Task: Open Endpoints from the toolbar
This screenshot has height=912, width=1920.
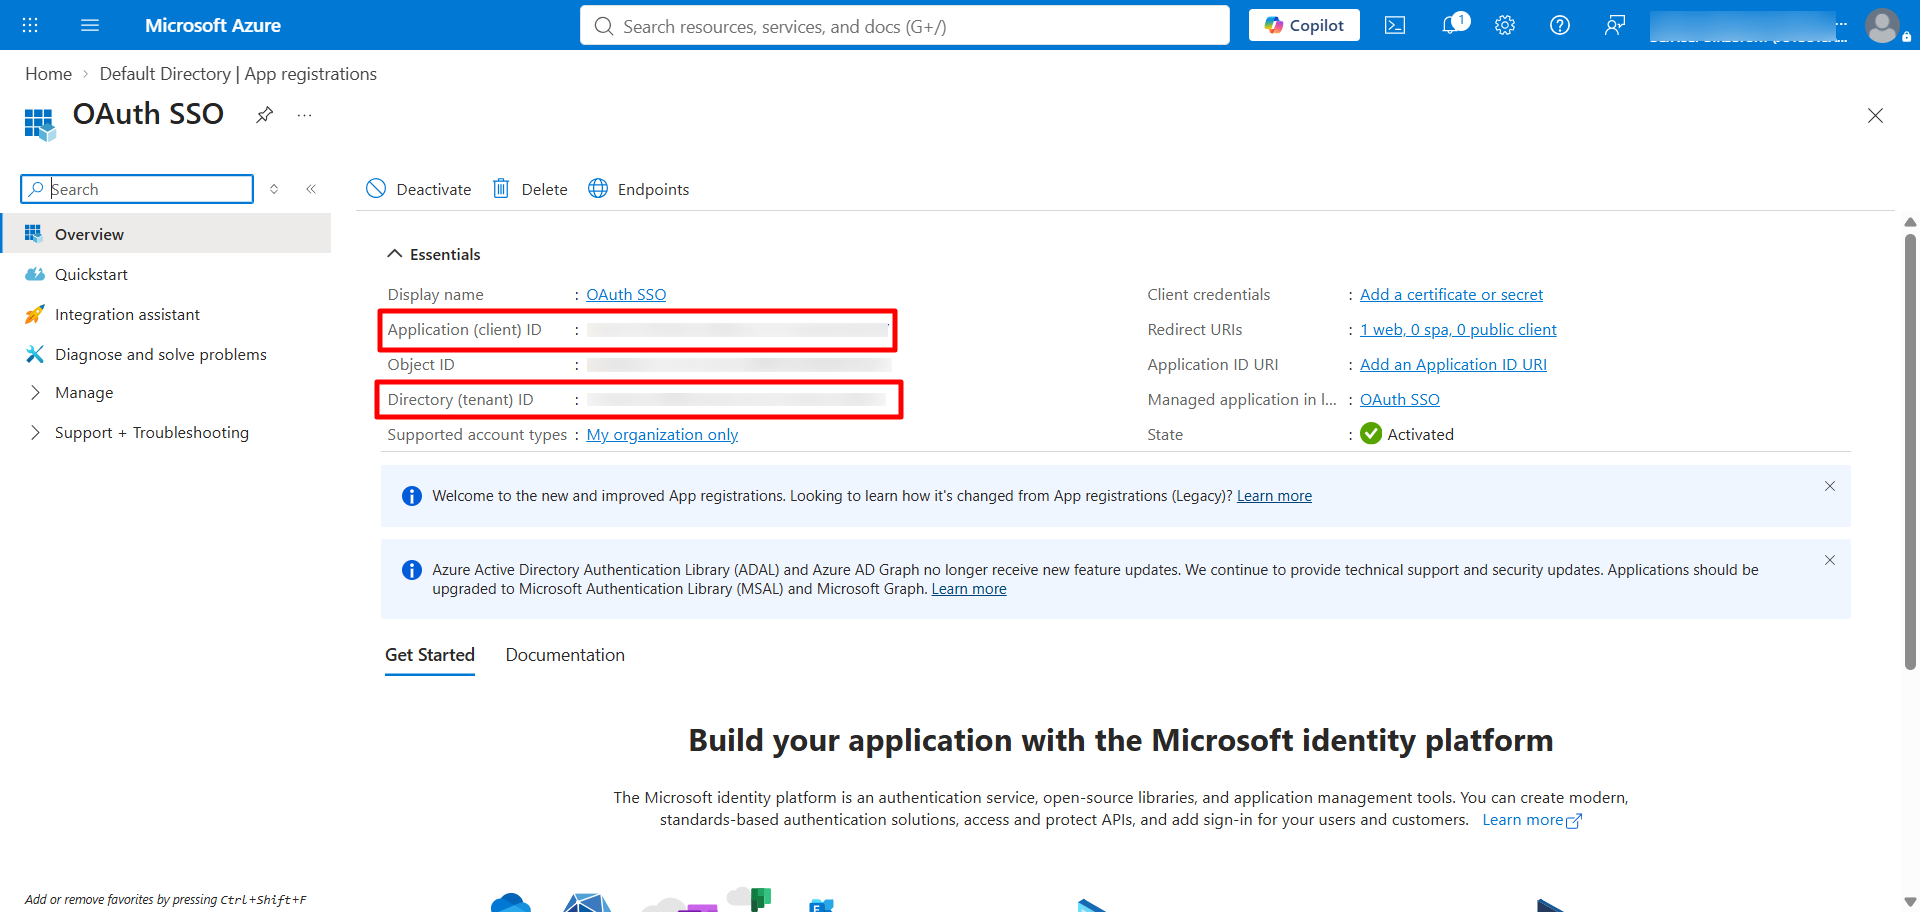Action: (639, 189)
